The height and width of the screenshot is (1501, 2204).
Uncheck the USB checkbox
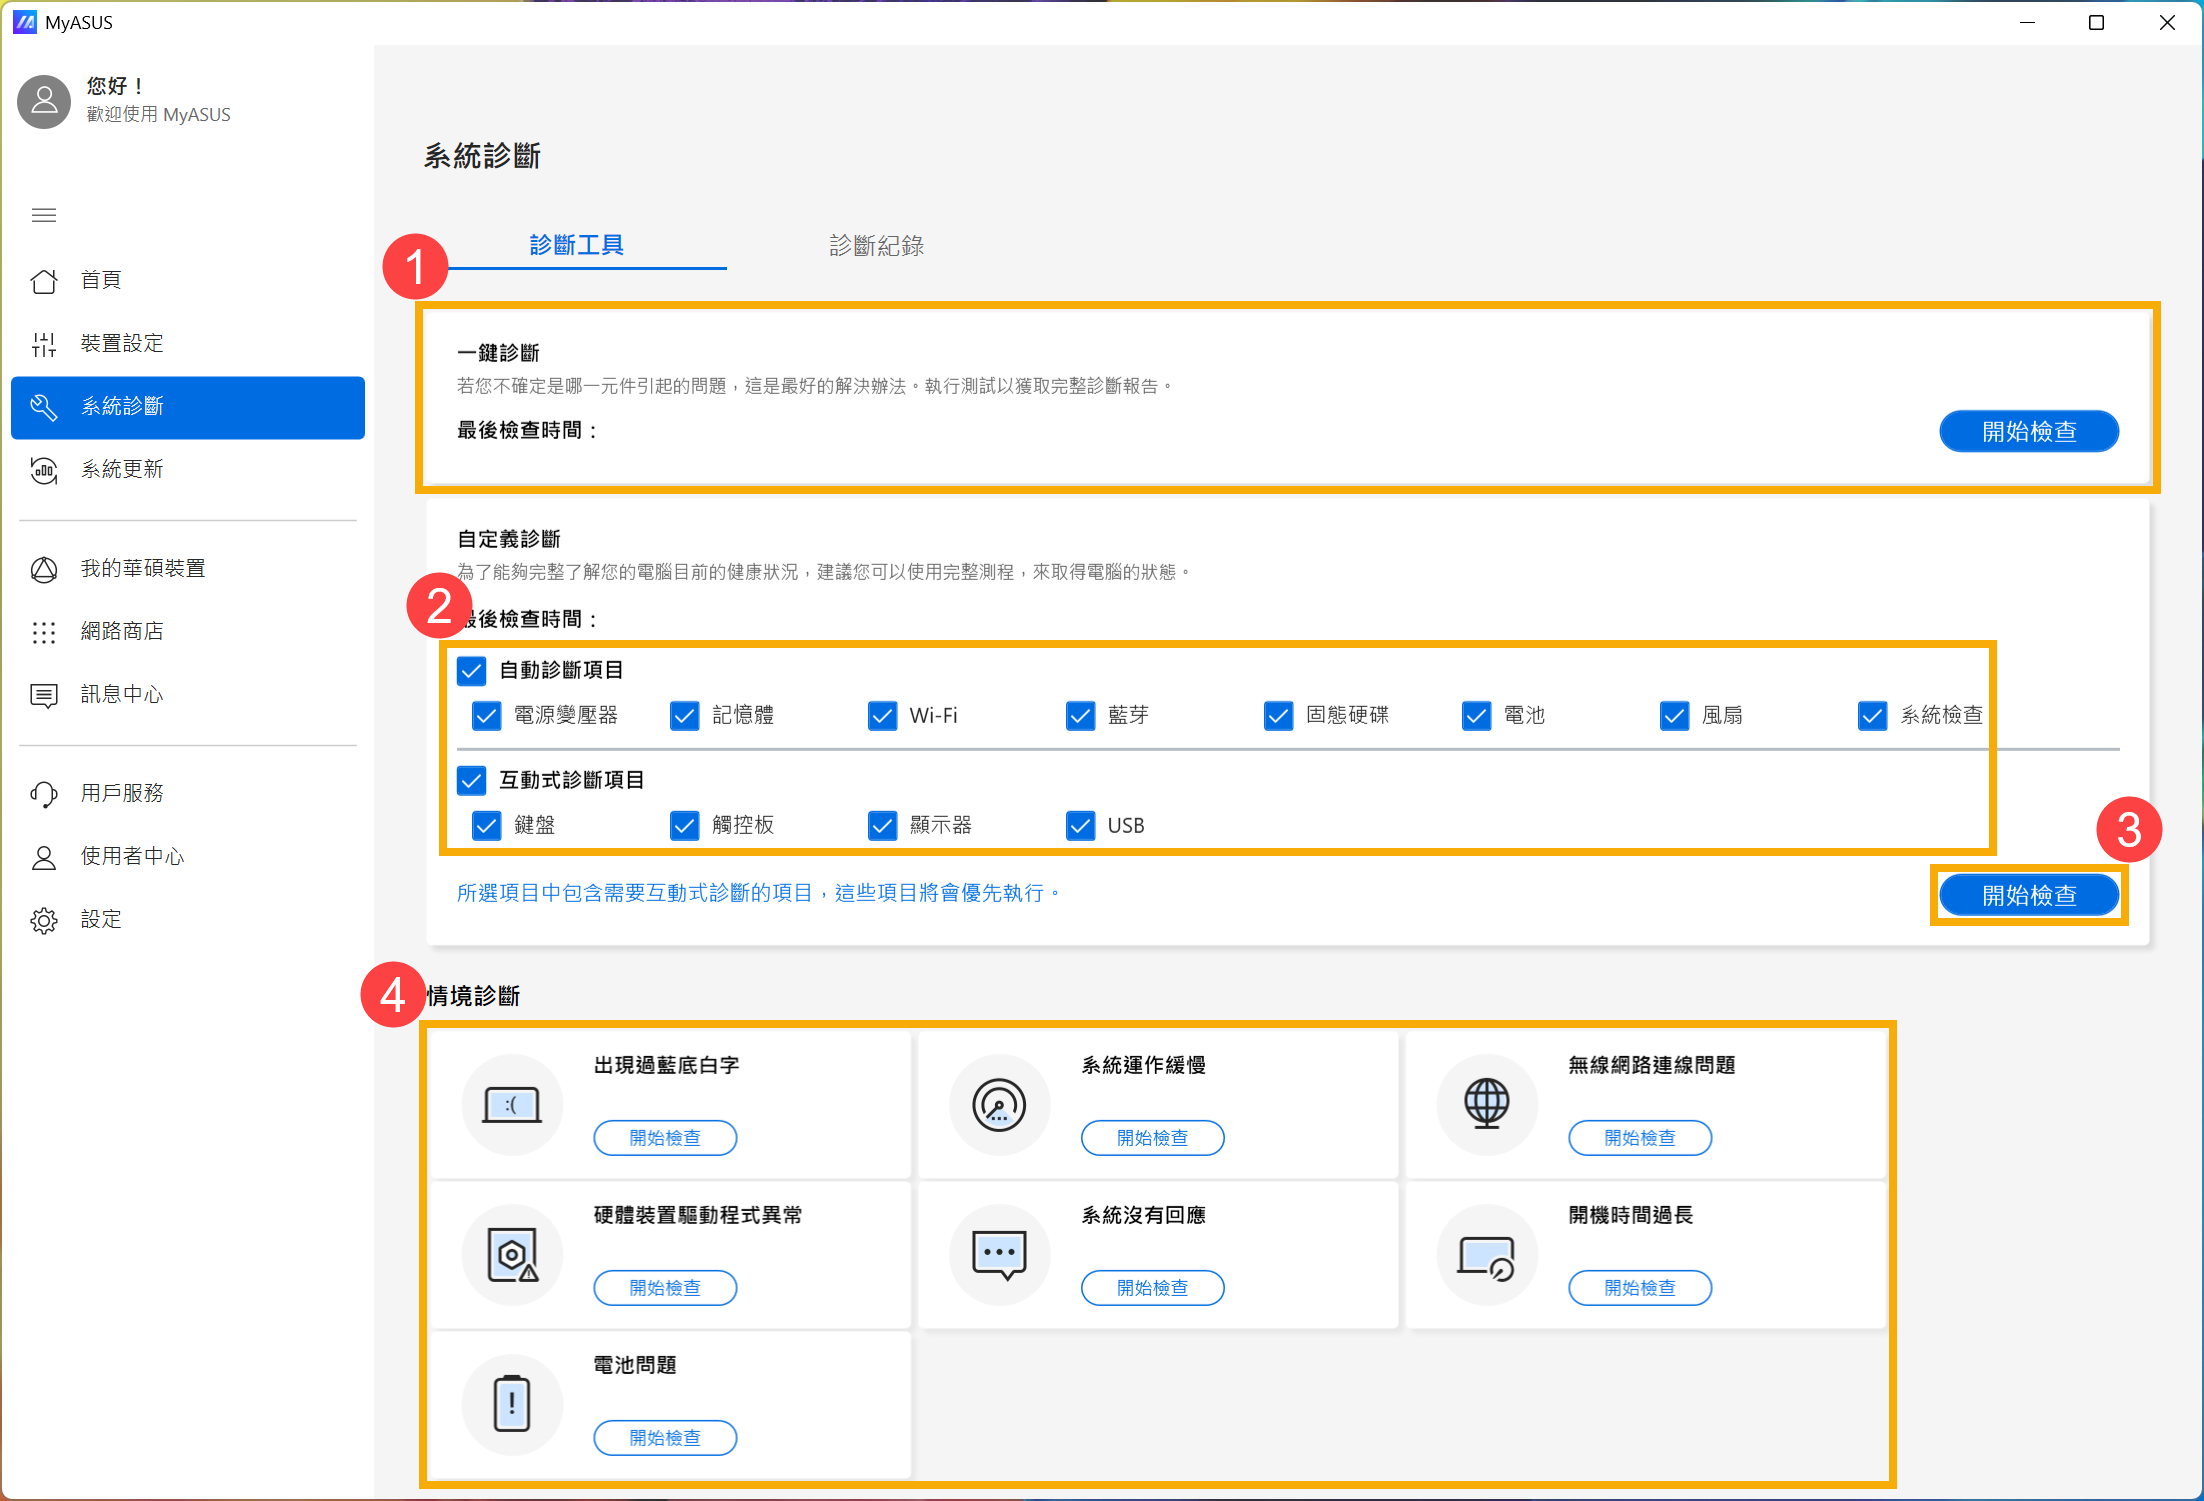(x=1080, y=826)
